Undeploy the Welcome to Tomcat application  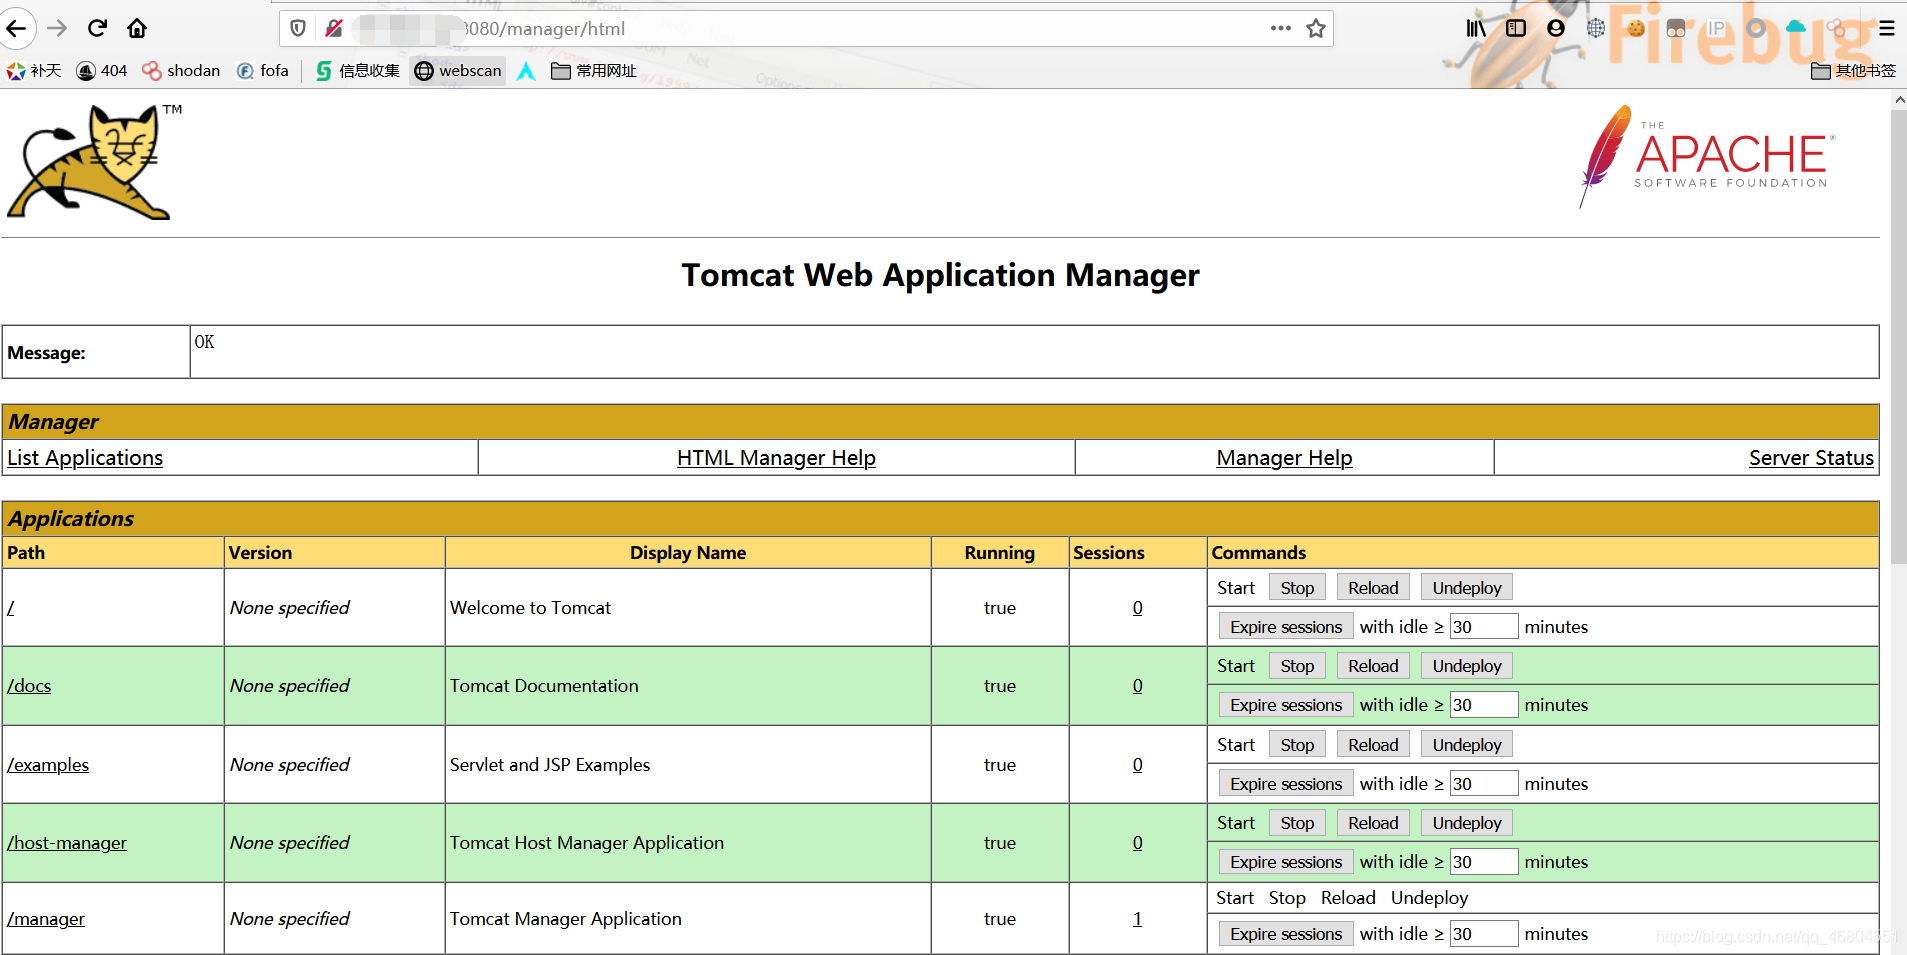(x=1467, y=588)
